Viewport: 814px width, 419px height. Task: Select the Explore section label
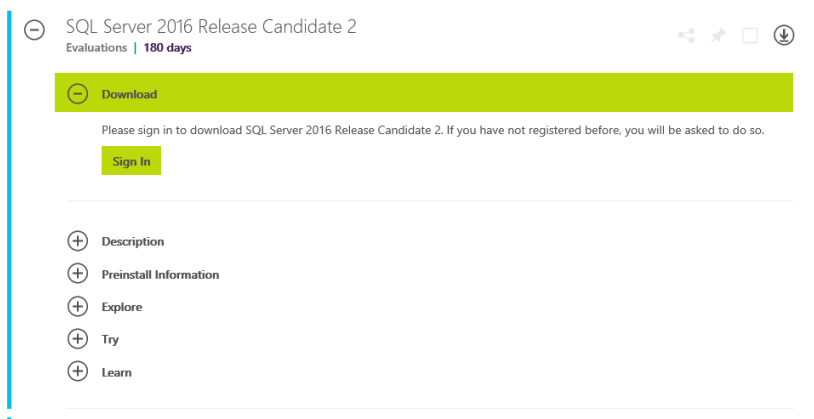point(122,307)
